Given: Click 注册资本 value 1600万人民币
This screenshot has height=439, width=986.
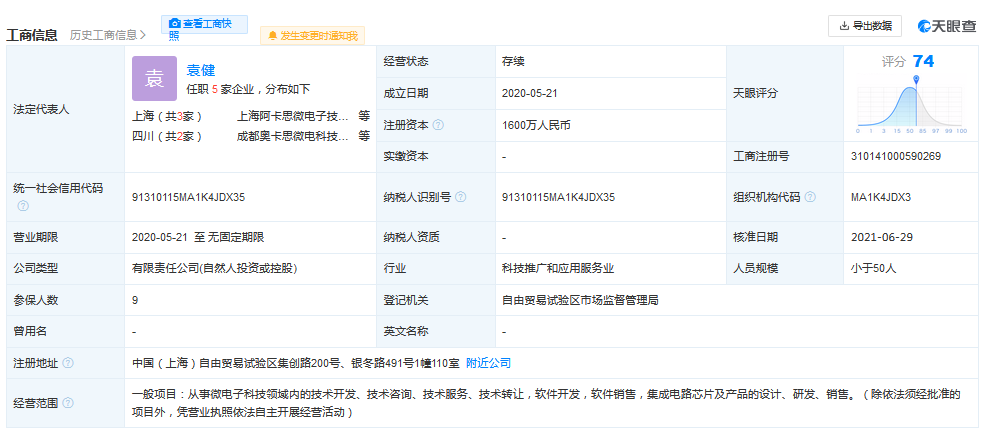Looking at the screenshot, I should (x=536, y=125).
